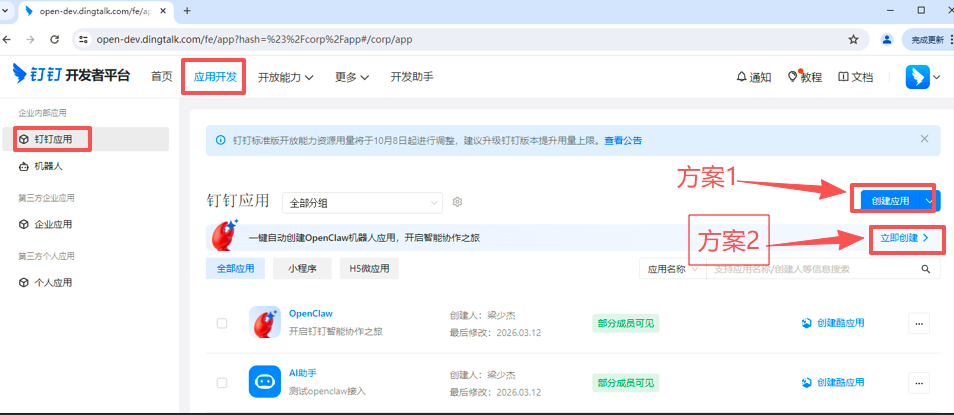Click the browser address bar URL

(x=254, y=40)
